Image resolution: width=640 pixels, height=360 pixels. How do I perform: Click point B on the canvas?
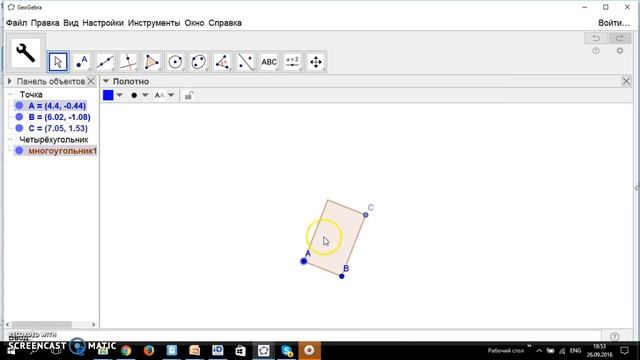[x=342, y=276]
